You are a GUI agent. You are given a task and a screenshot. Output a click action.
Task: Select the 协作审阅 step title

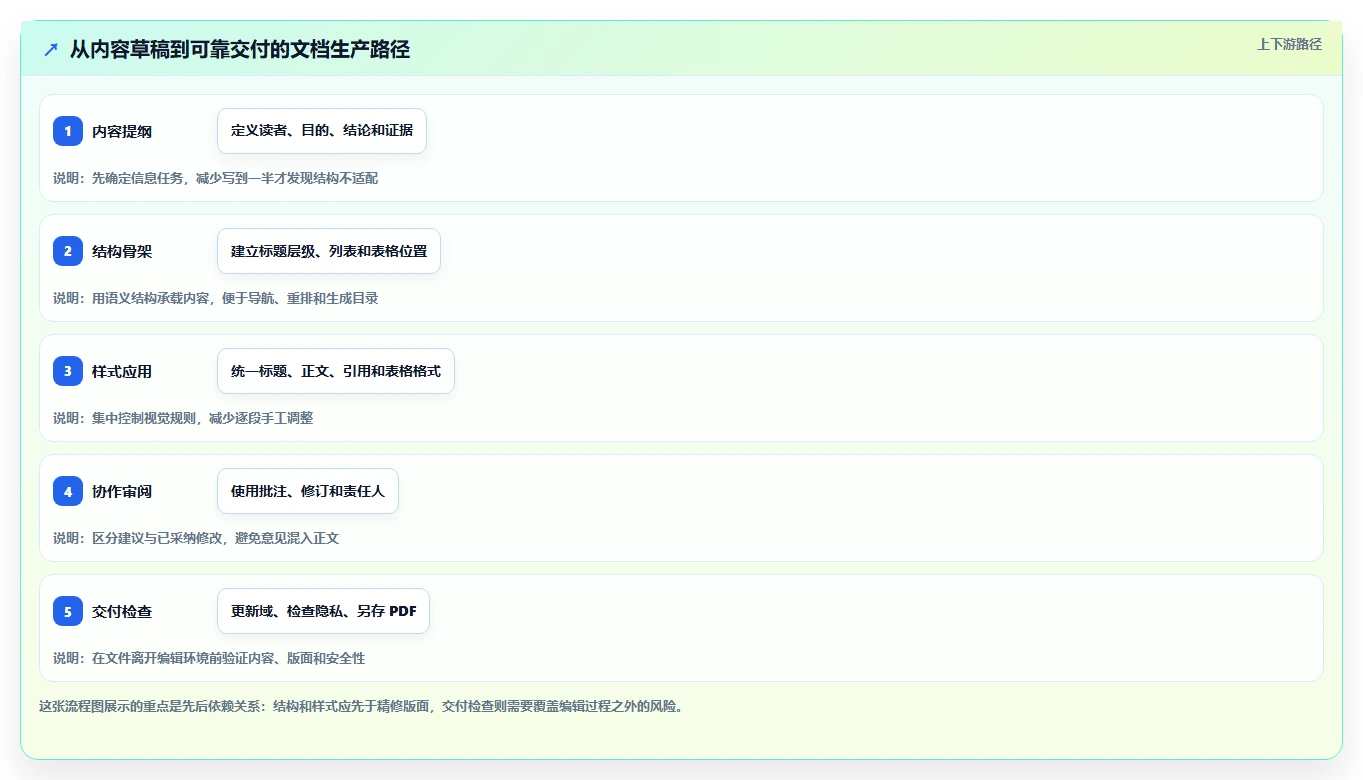pos(122,491)
